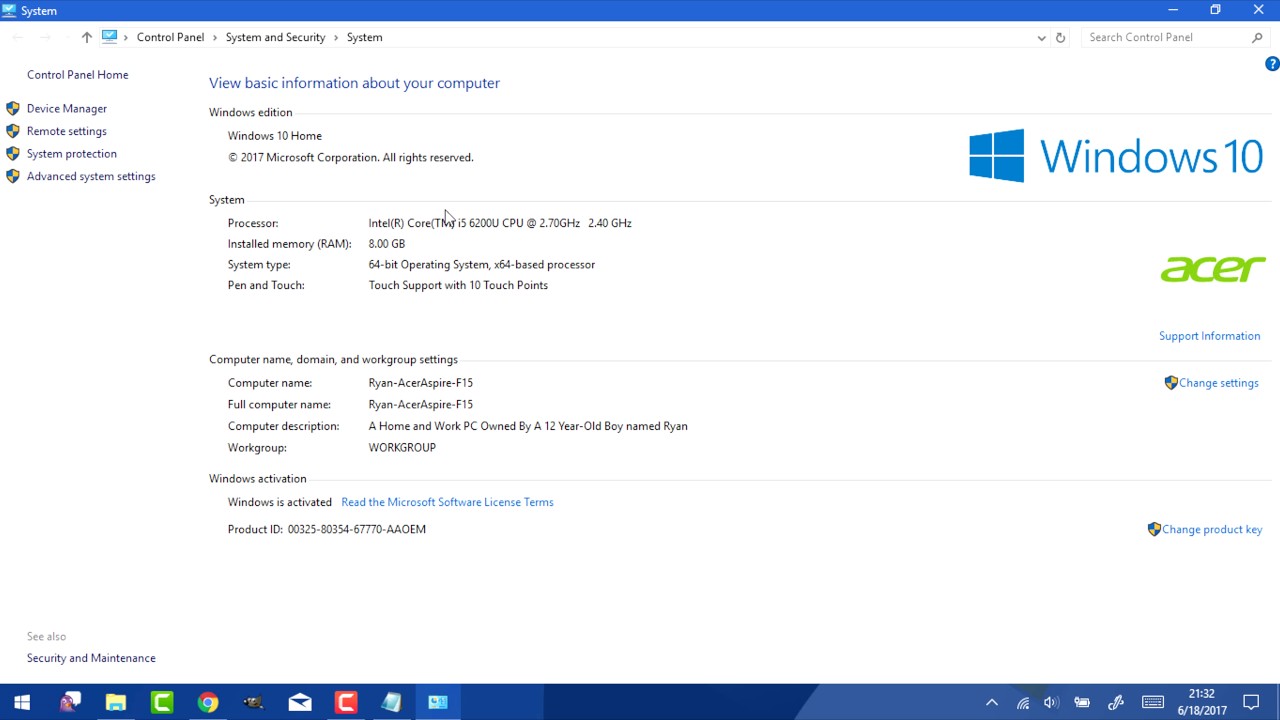
Task: Launch the green Camtasia taskbar icon
Action: 161,702
